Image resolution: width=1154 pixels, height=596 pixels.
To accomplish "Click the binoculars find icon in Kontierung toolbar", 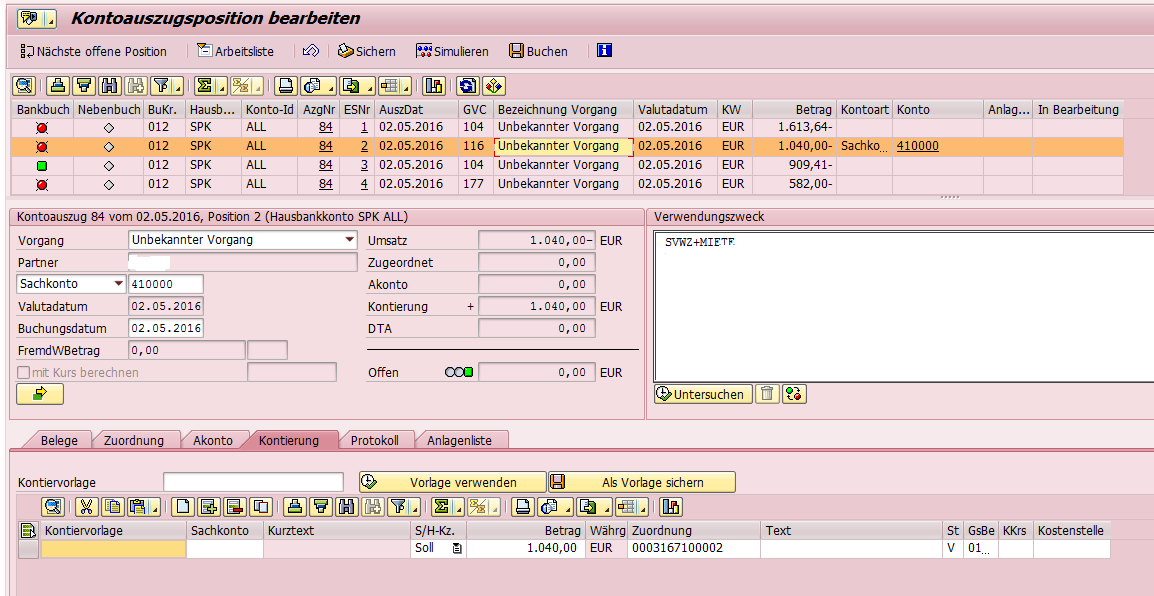I will pos(345,507).
